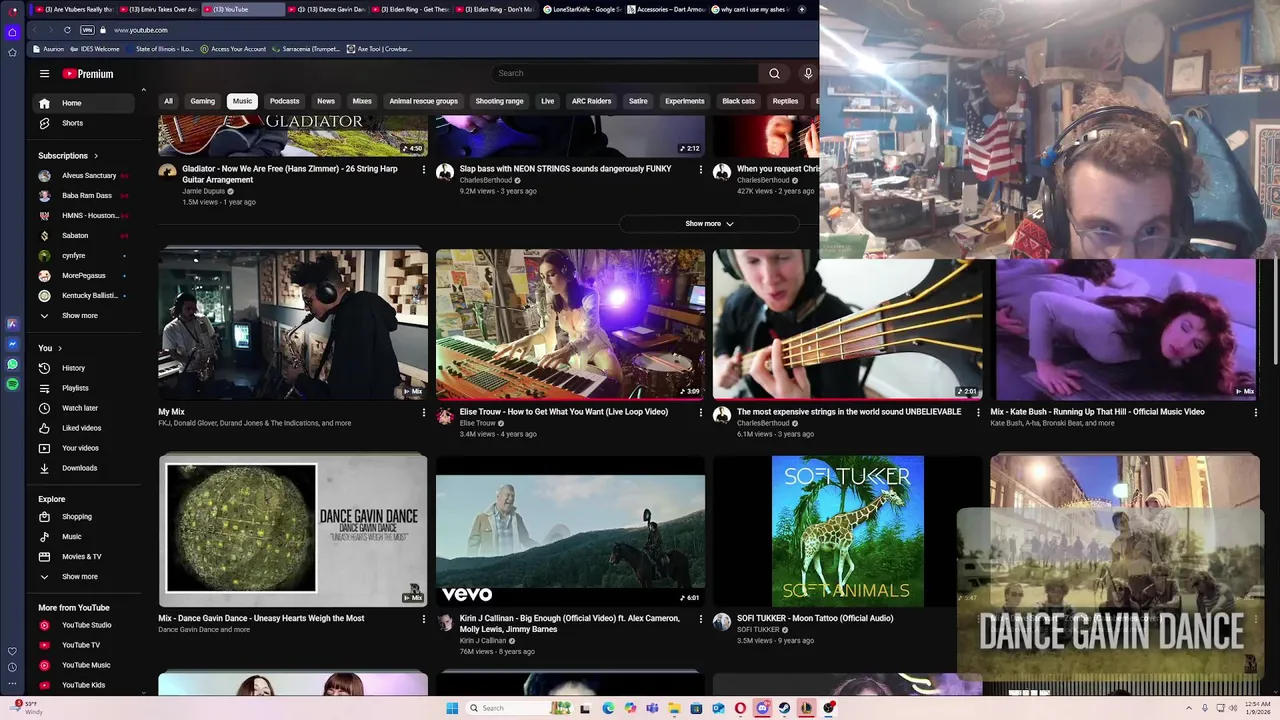Screen dimensions: 1280x720
Task: Open options menu for Elise Trouw video
Action: [701, 412]
